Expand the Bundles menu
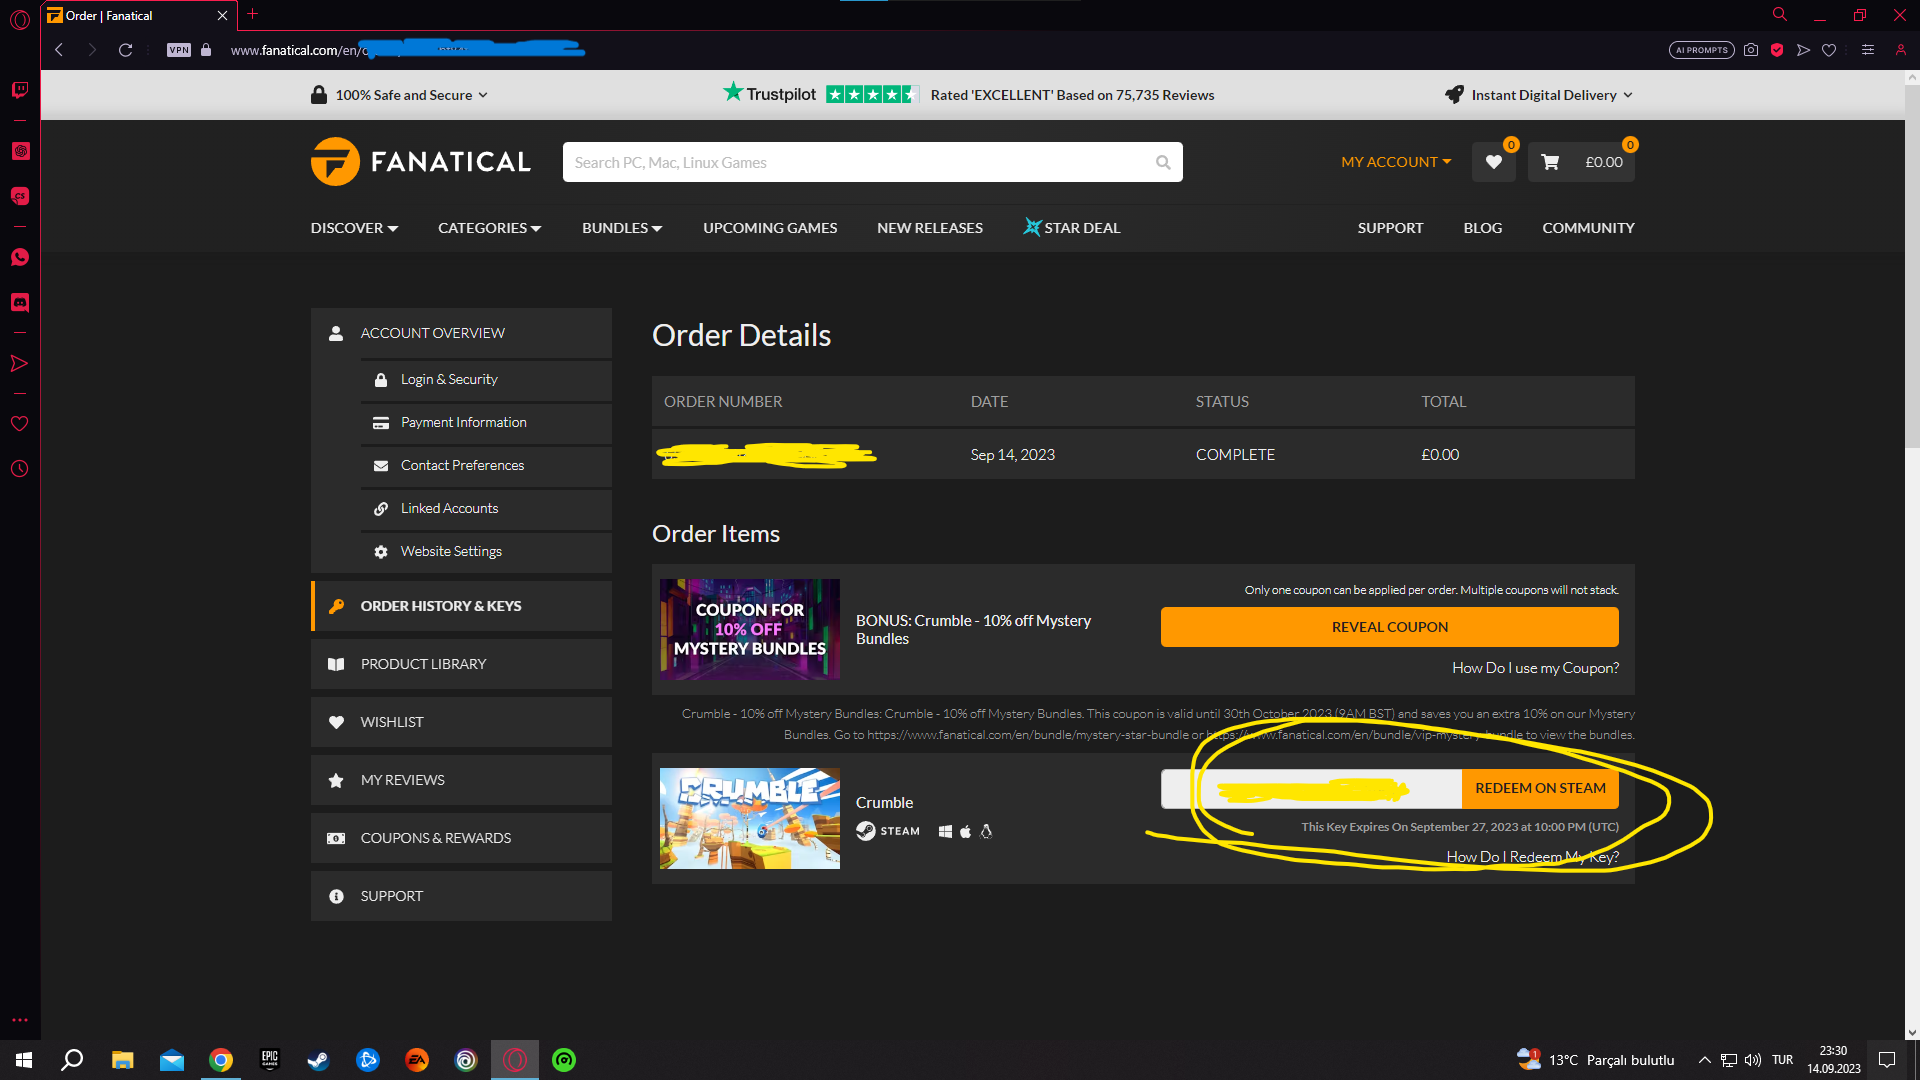Viewport: 1920px width, 1080px height. coord(622,228)
